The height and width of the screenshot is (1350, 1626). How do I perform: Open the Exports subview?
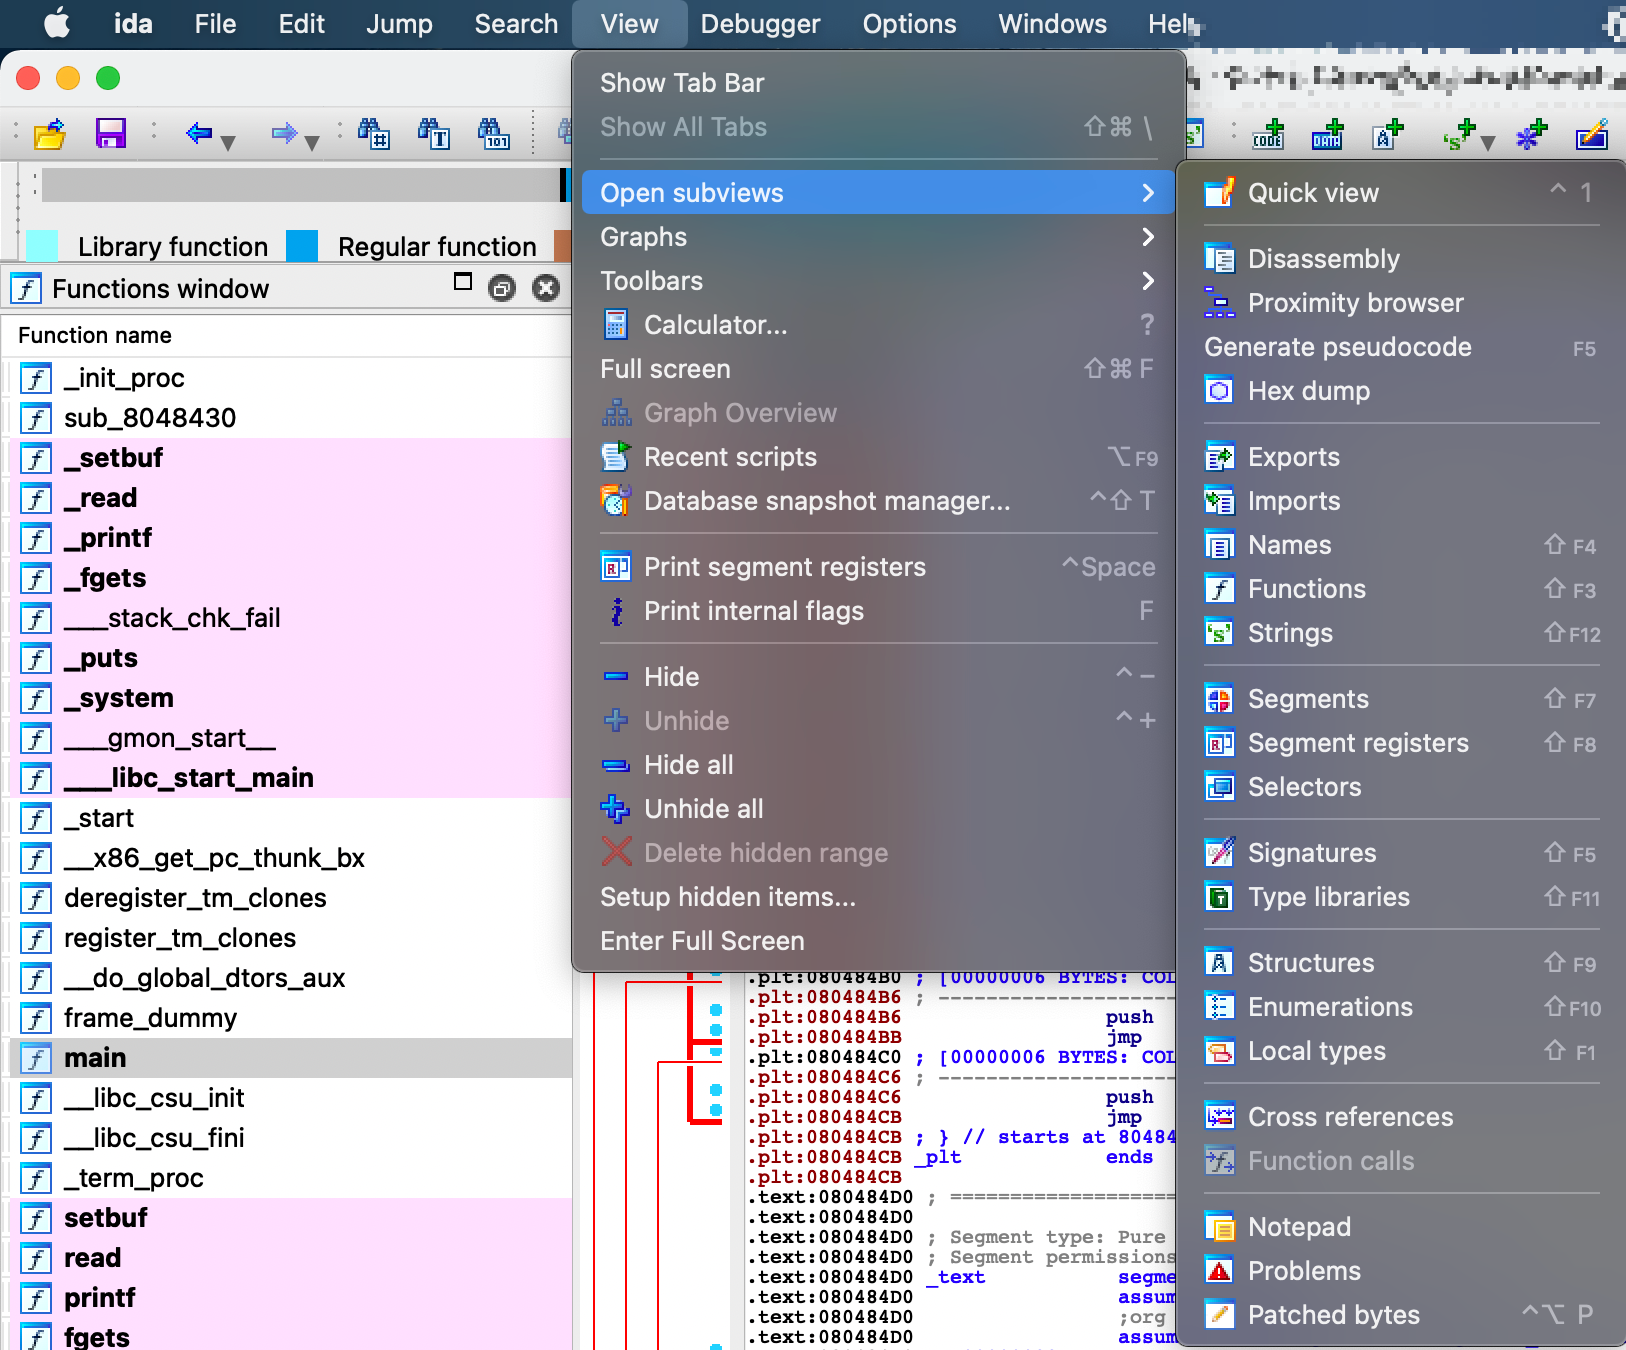[1402, 457]
